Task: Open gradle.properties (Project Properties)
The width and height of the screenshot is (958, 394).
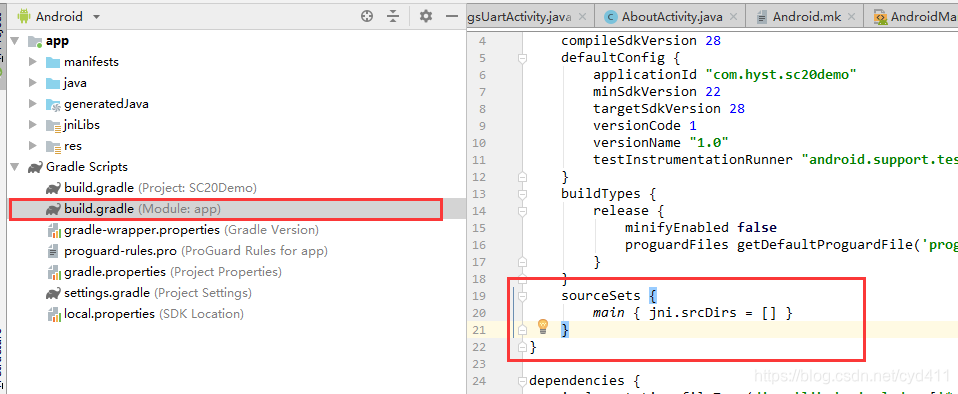Action: [173, 271]
